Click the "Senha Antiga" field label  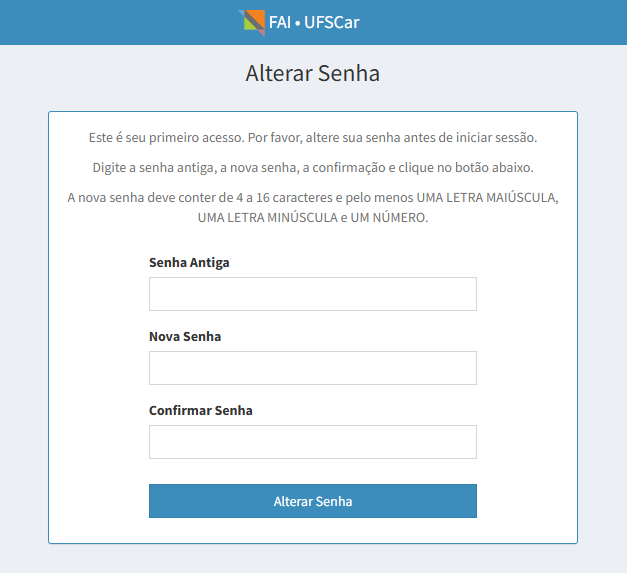[189, 263]
